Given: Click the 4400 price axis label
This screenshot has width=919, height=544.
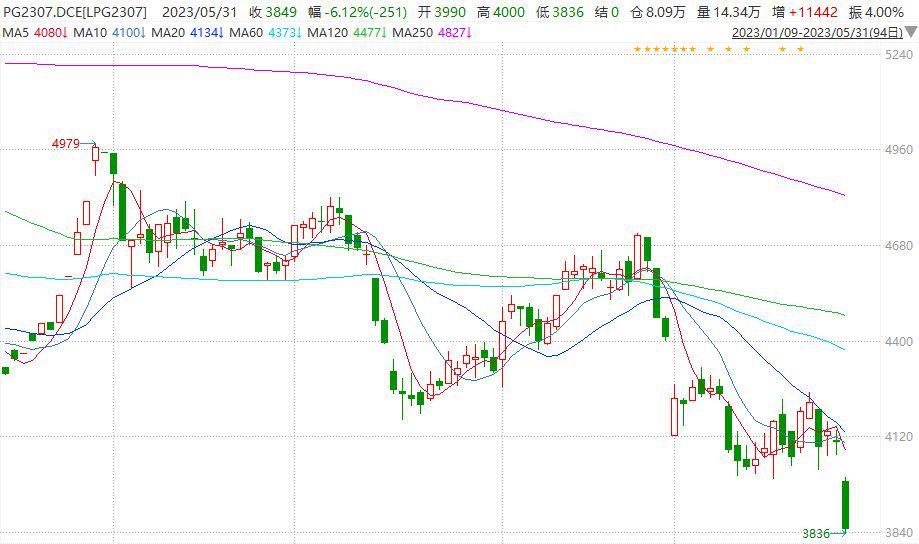Looking at the screenshot, I should [x=899, y=341].
